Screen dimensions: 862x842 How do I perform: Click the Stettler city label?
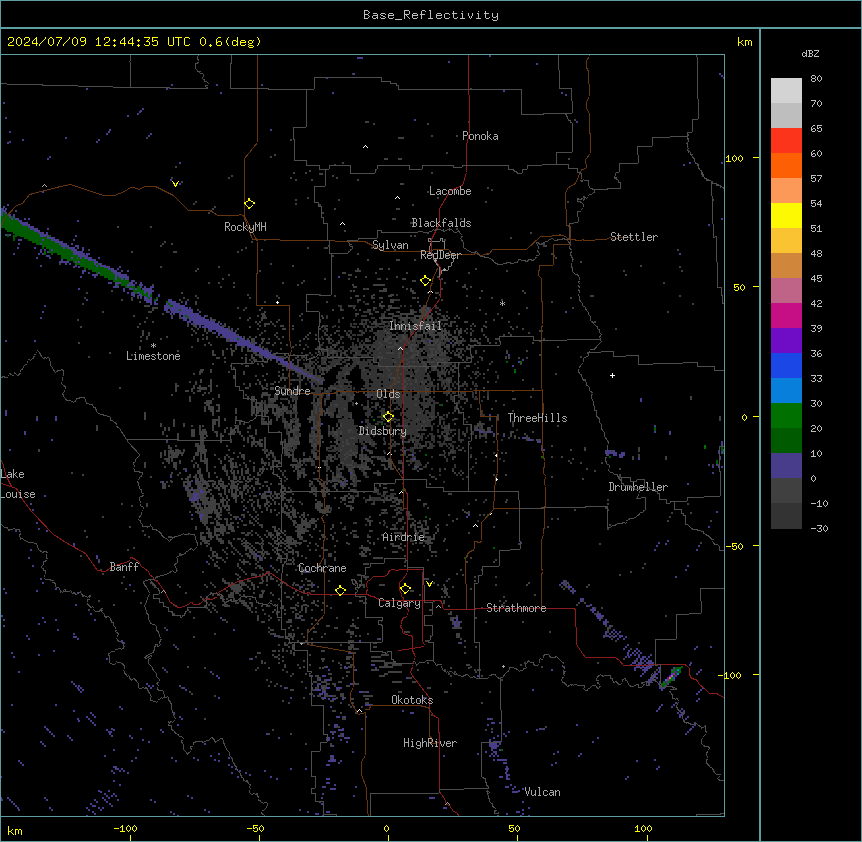click(x=633, y=237)
